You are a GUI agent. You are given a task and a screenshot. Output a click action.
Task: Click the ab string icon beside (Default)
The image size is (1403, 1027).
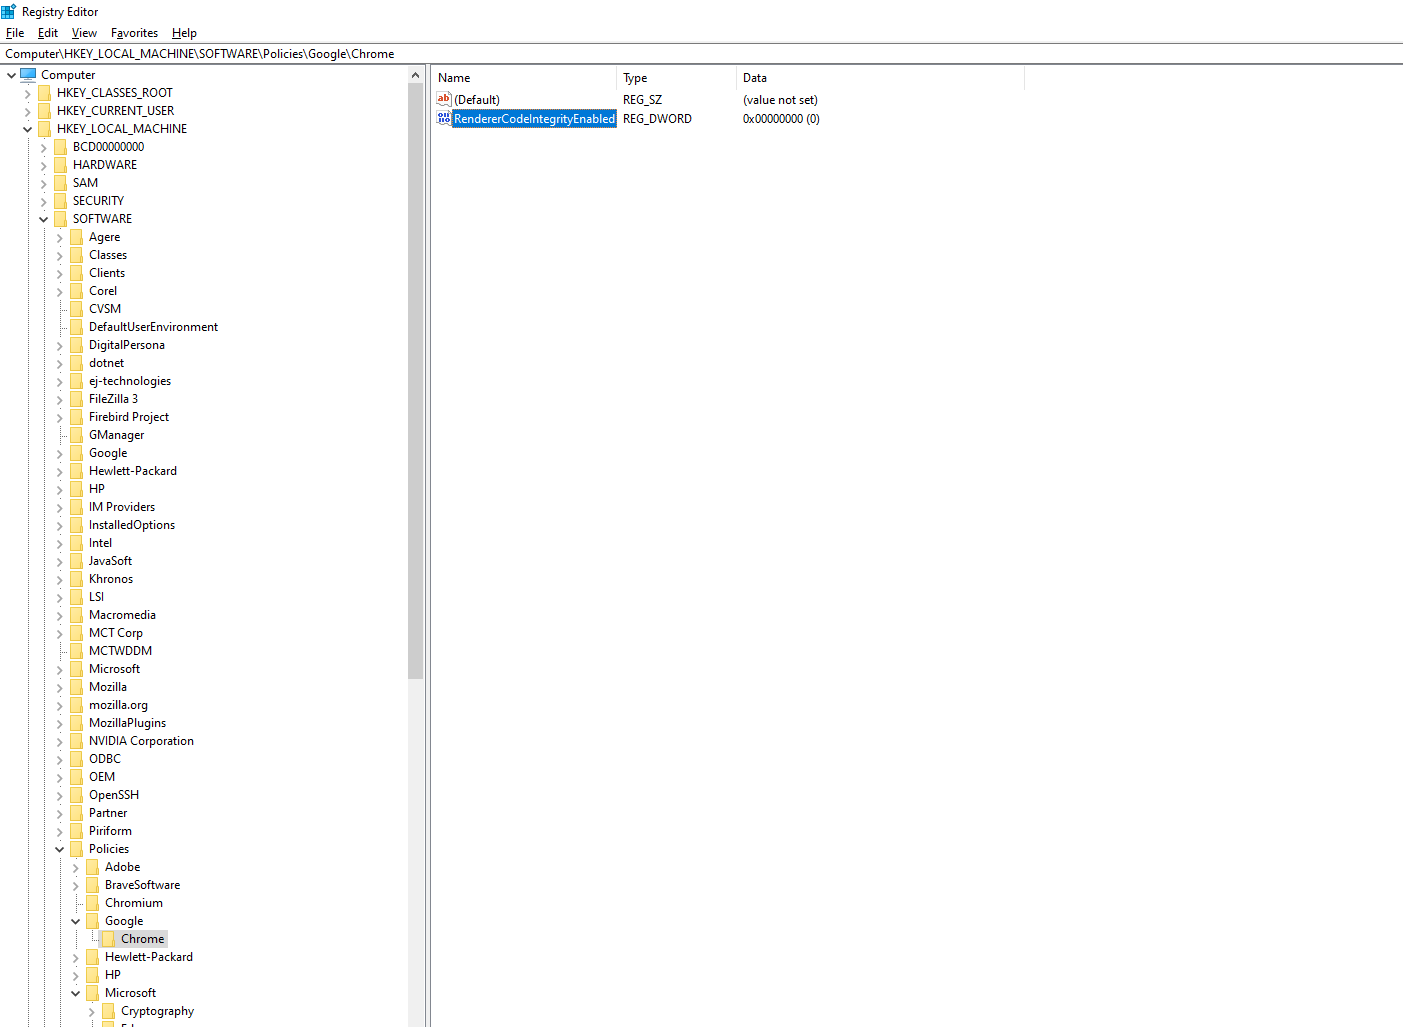pos(443,99)
